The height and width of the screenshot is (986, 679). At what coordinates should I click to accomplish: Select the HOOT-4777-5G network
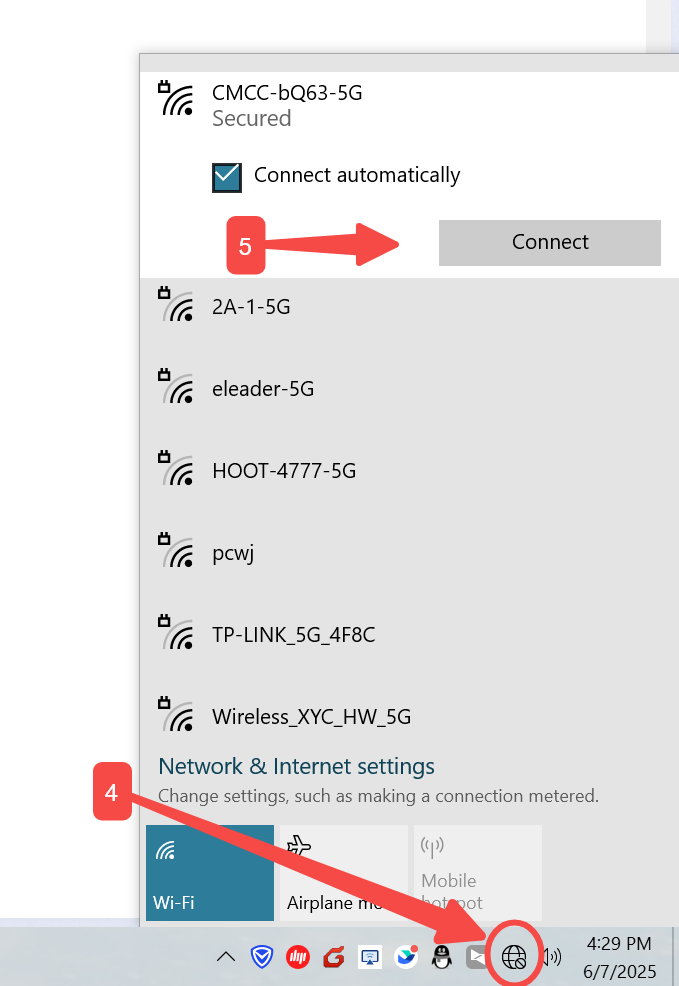point(400,471)
